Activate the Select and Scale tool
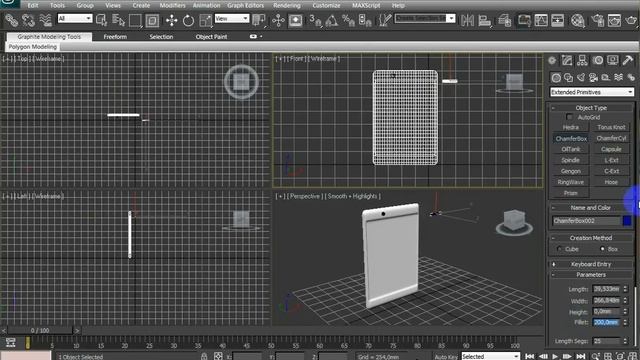The height and width of the screenshot is (360, 640). click(x=205, y=20)
